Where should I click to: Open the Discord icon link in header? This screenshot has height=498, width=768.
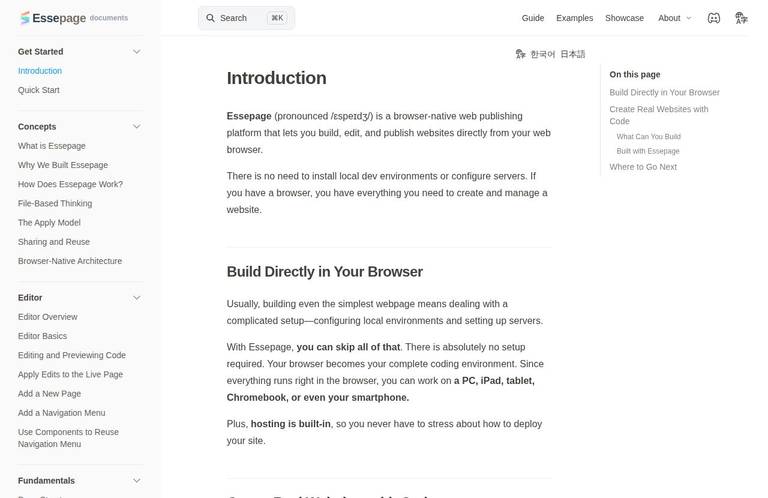[714, 18]
